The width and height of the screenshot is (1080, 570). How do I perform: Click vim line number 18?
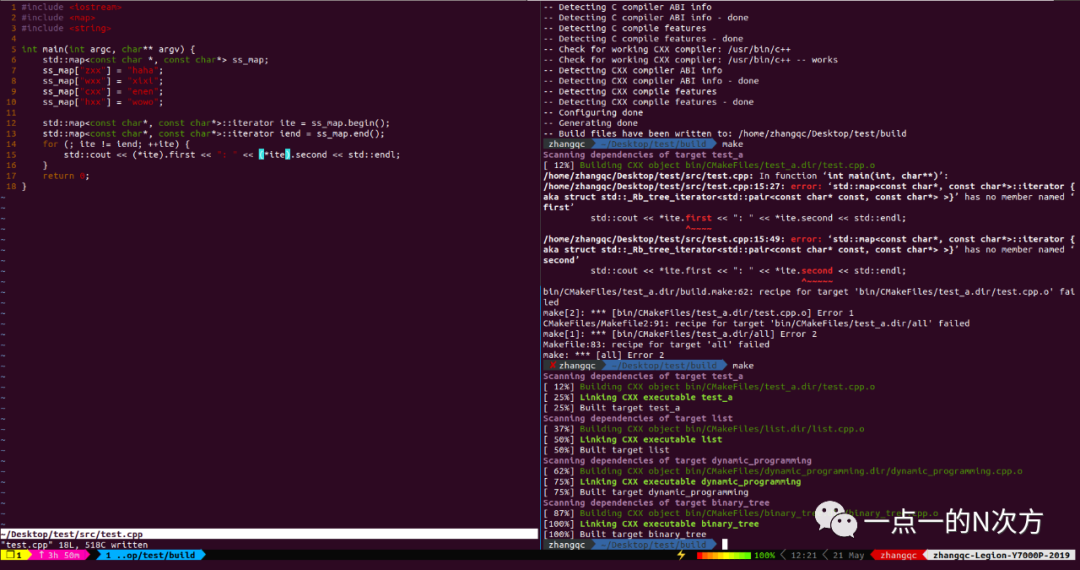pyautogui.click(x=13, y=187)
